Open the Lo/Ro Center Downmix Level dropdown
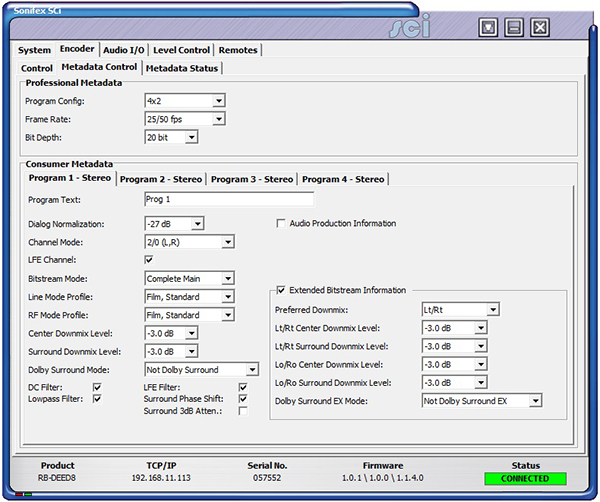The image size is (600, 502). coord(455,364)
